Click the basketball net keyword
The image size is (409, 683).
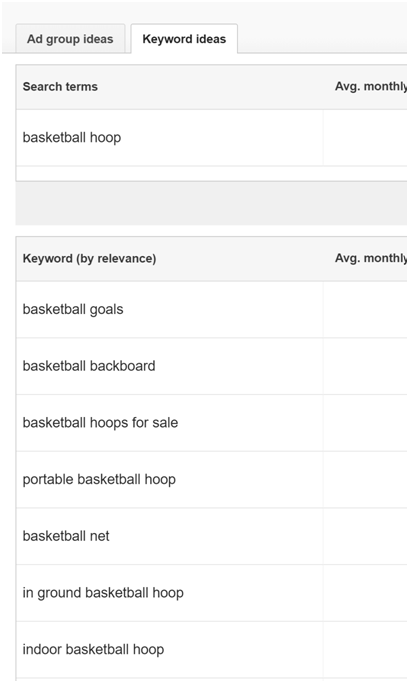coord(66,536)
